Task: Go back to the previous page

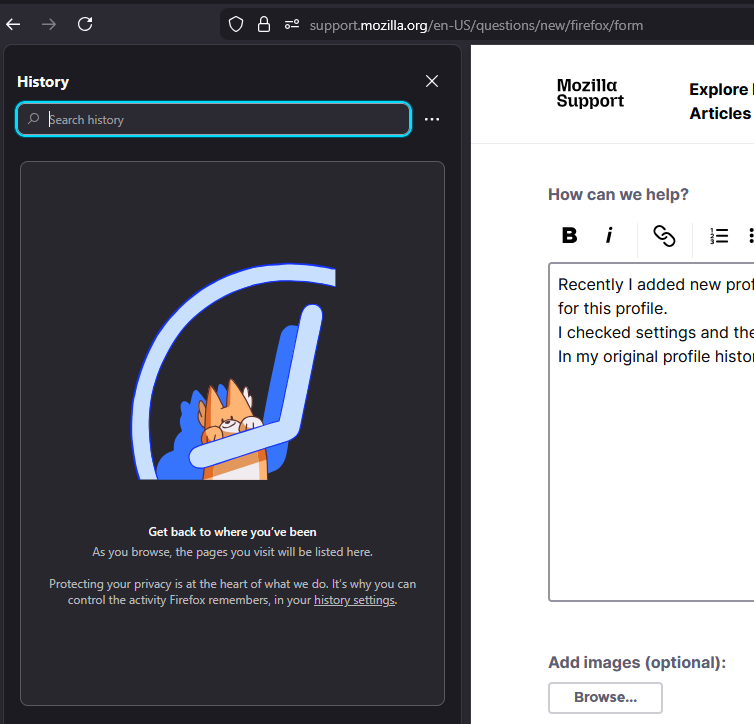Action: 13,24
